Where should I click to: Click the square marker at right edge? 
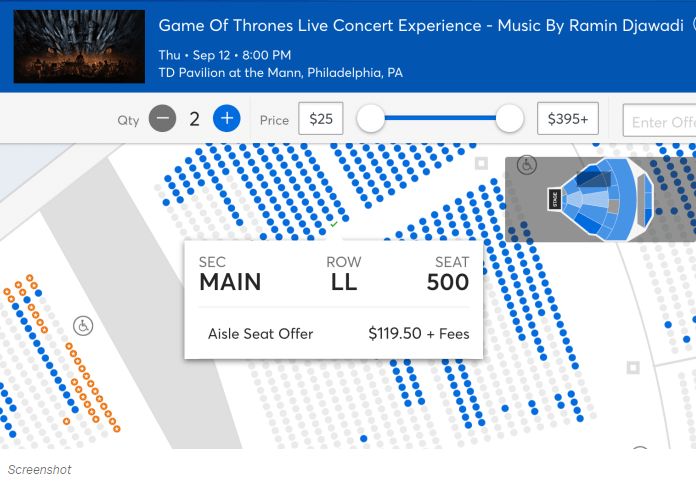[x=633, y=368]
